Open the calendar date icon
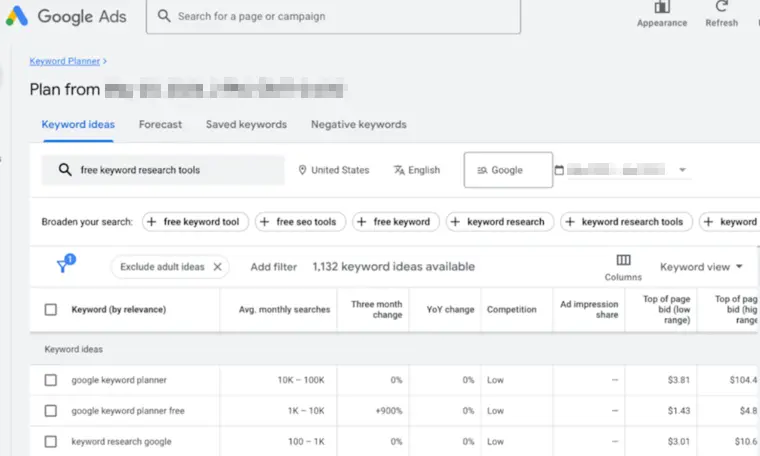This screenshot has height=456, width=760. click(x=559, y=170)
